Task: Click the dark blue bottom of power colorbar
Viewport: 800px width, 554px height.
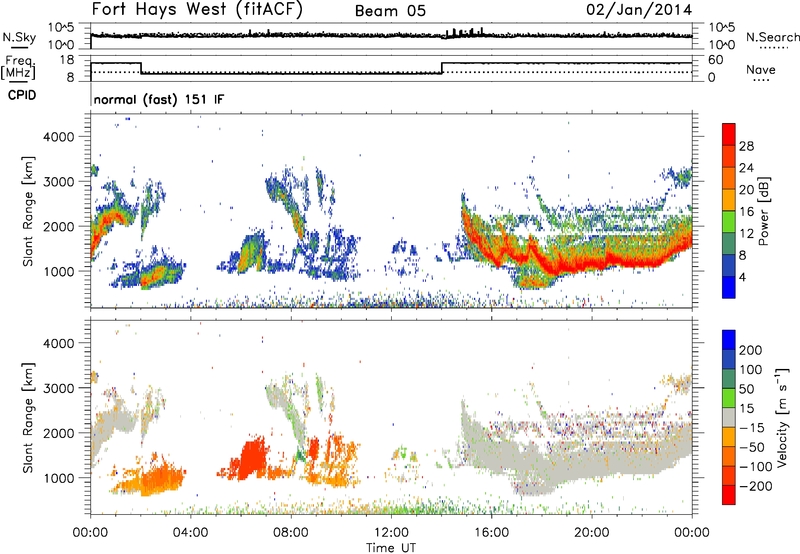Action: click(729, 287)
